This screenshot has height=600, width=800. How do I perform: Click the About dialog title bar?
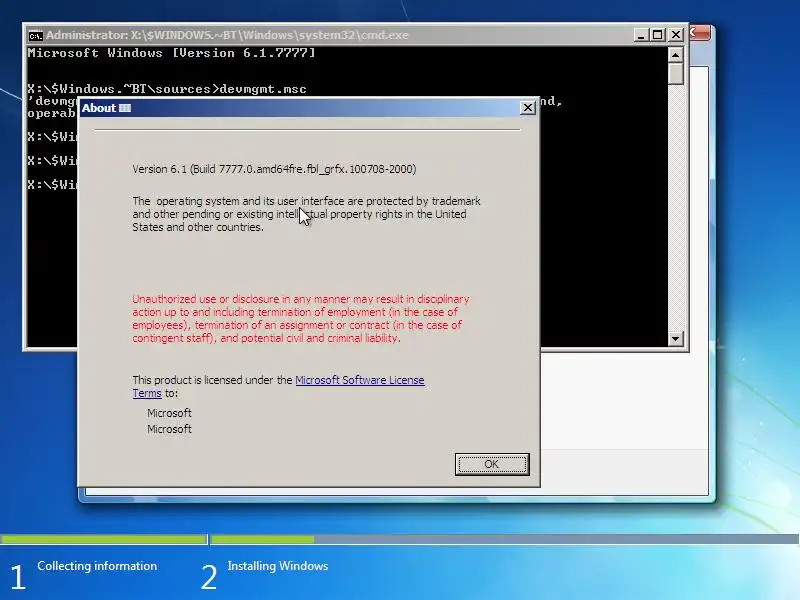pyautogui.click(x=309, y=108)
